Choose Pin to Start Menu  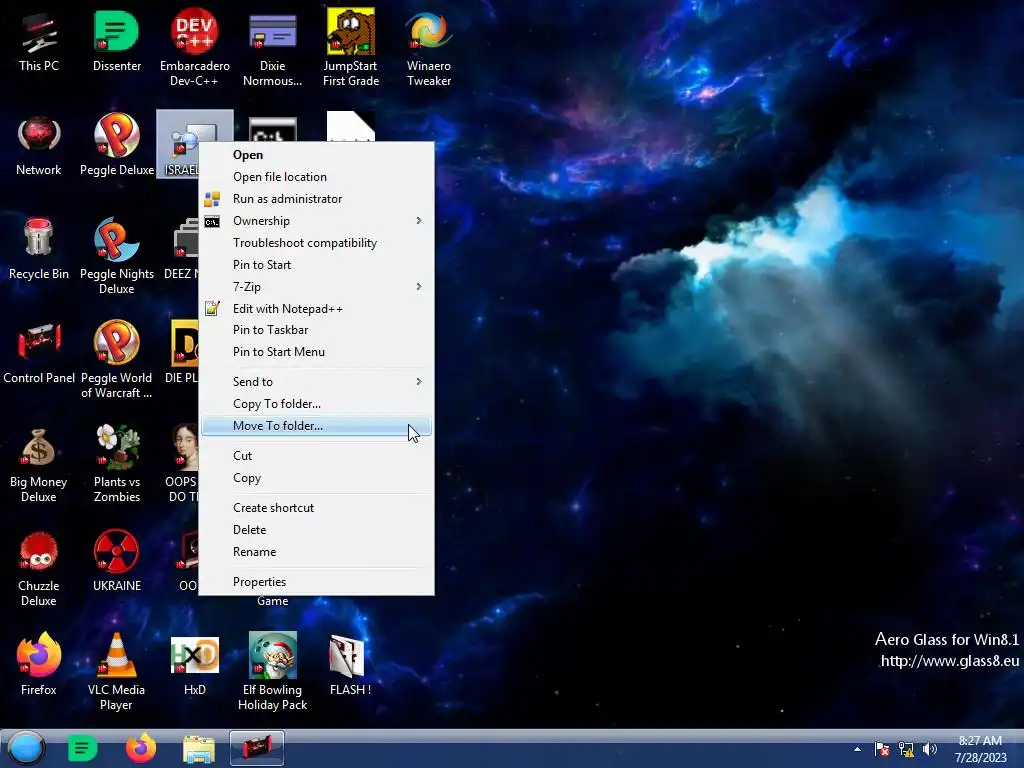tap(316, 351)
